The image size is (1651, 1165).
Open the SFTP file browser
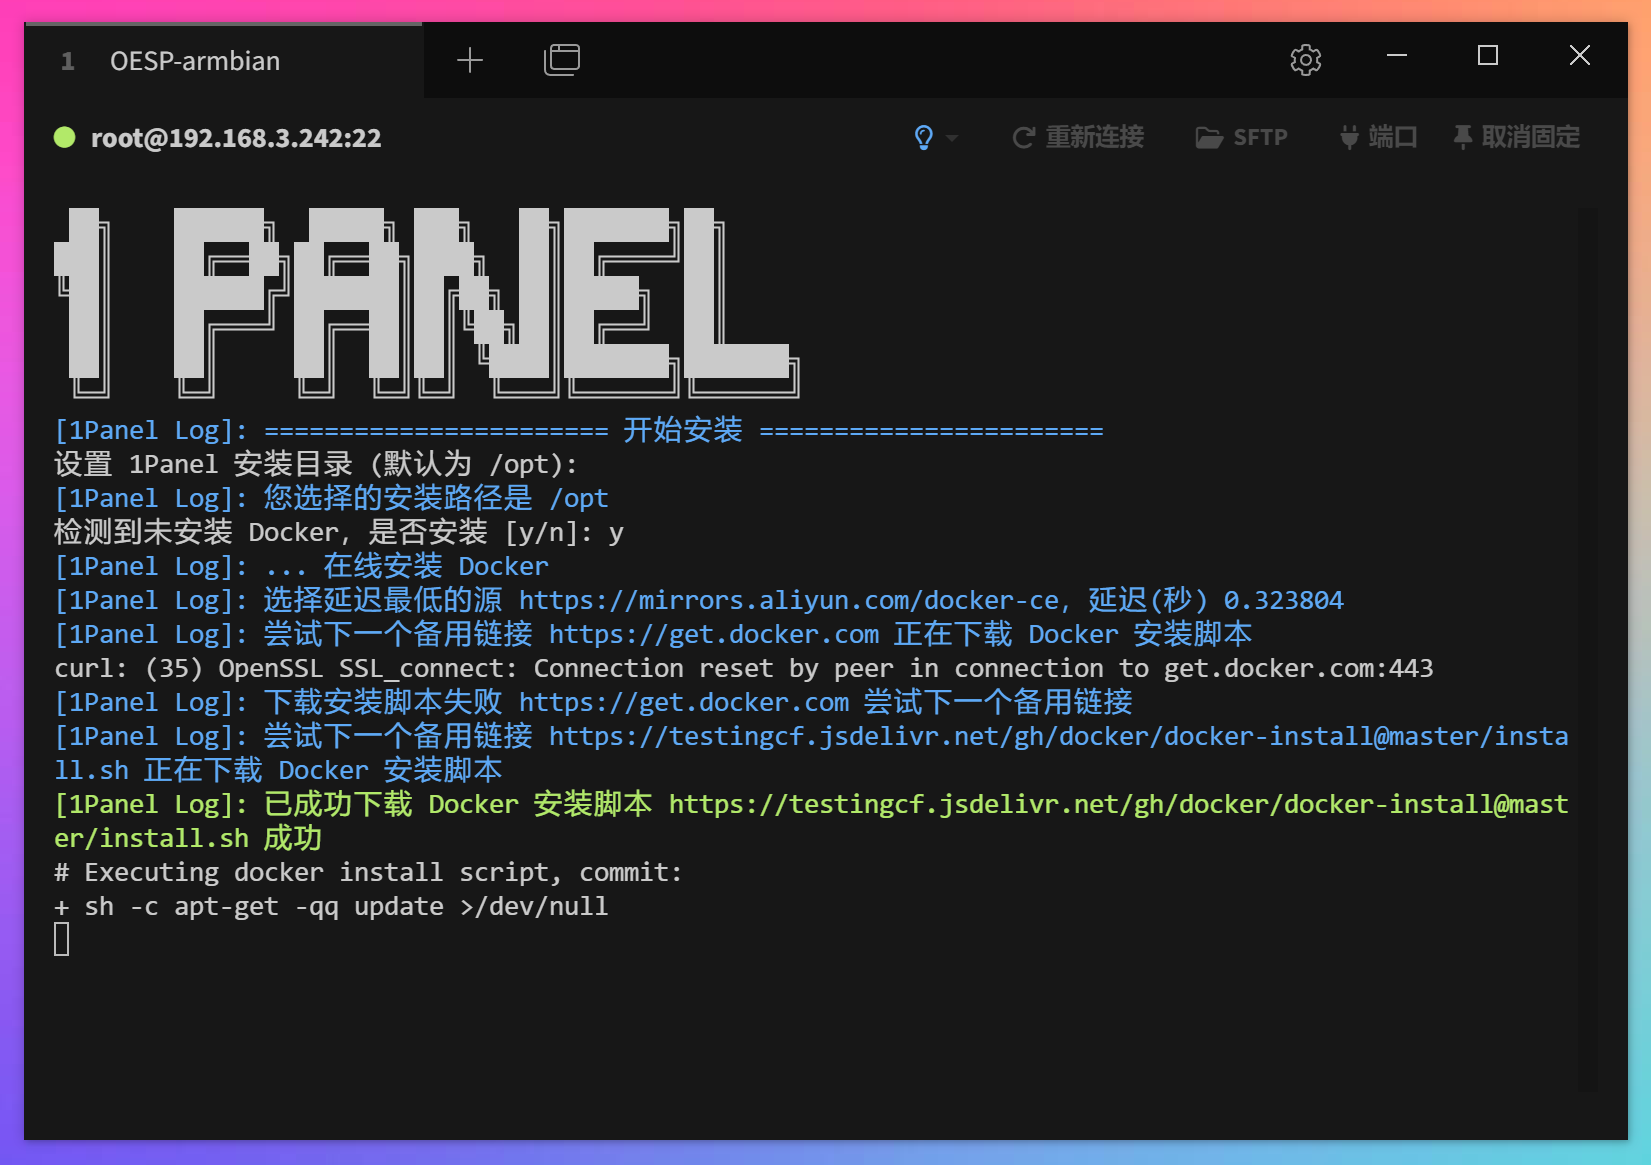click(1241, 137)
